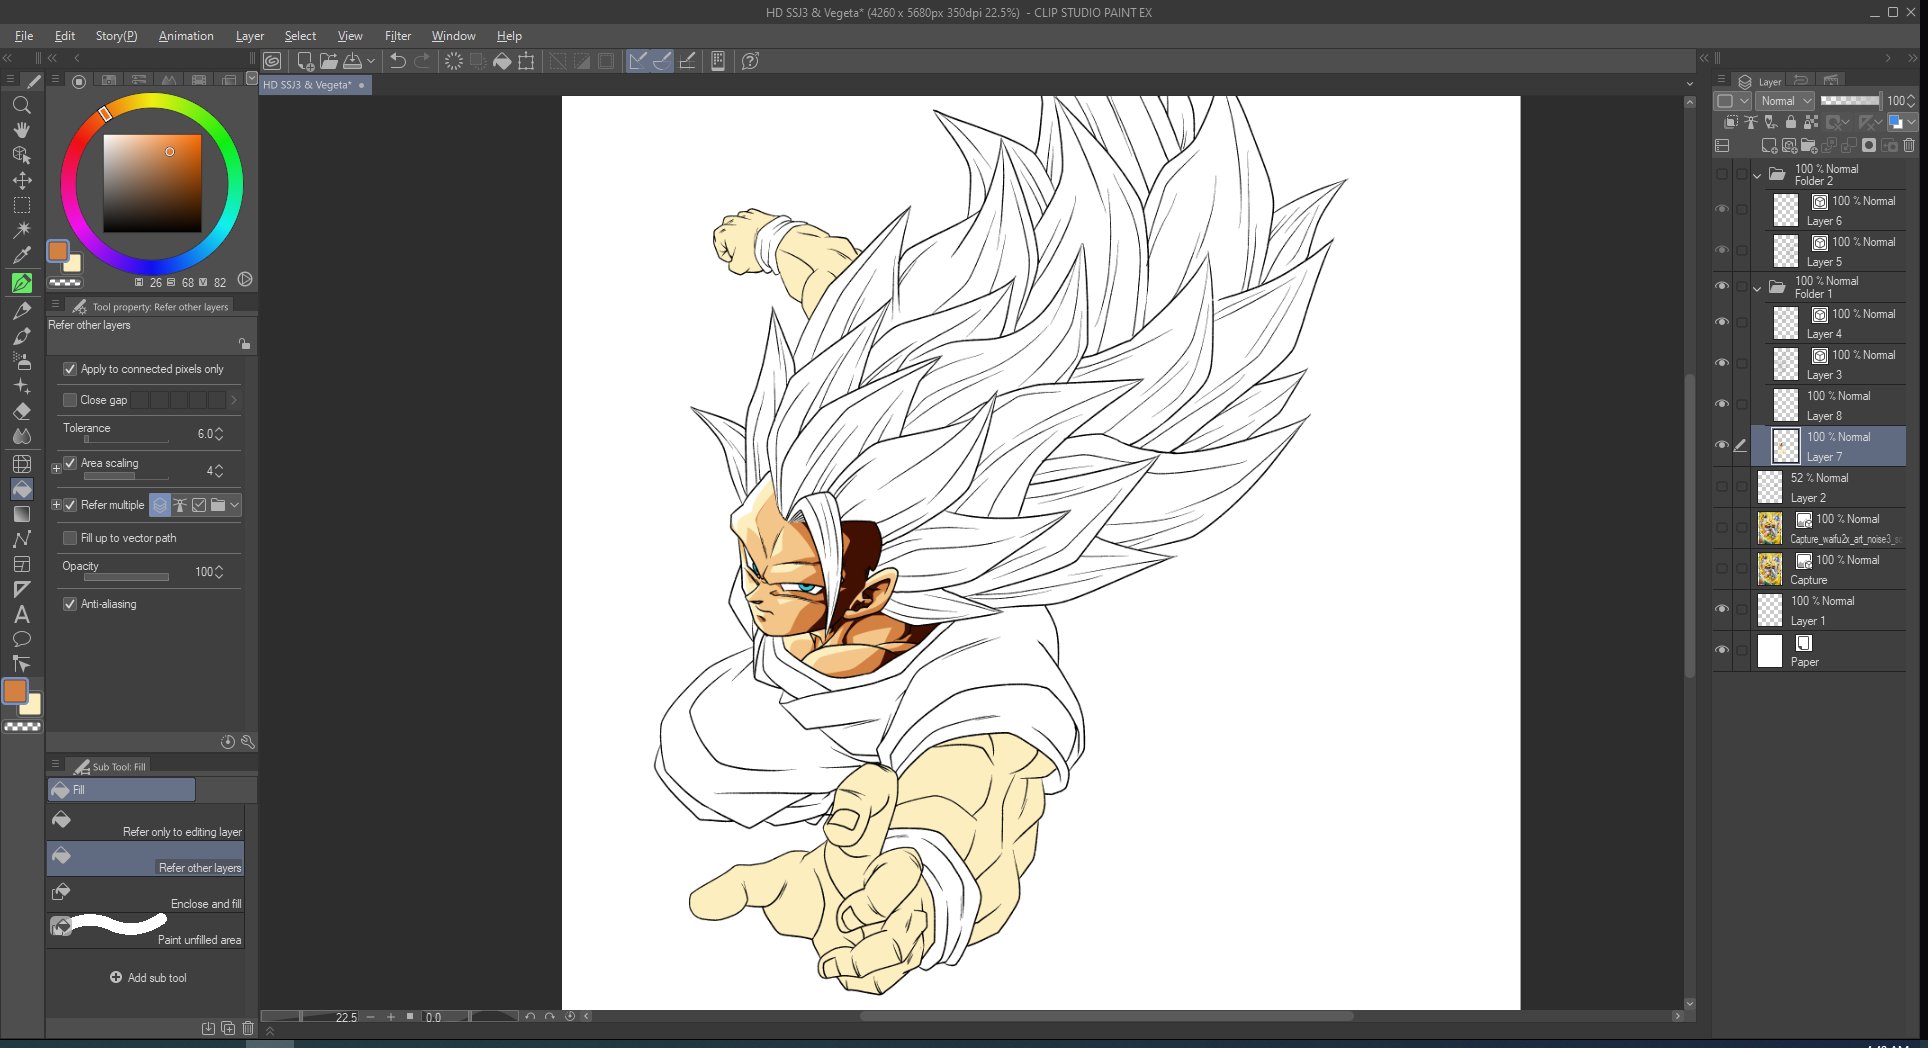Select the Blend tool
The image size is (1928, 1048).
tap(21, 436)
